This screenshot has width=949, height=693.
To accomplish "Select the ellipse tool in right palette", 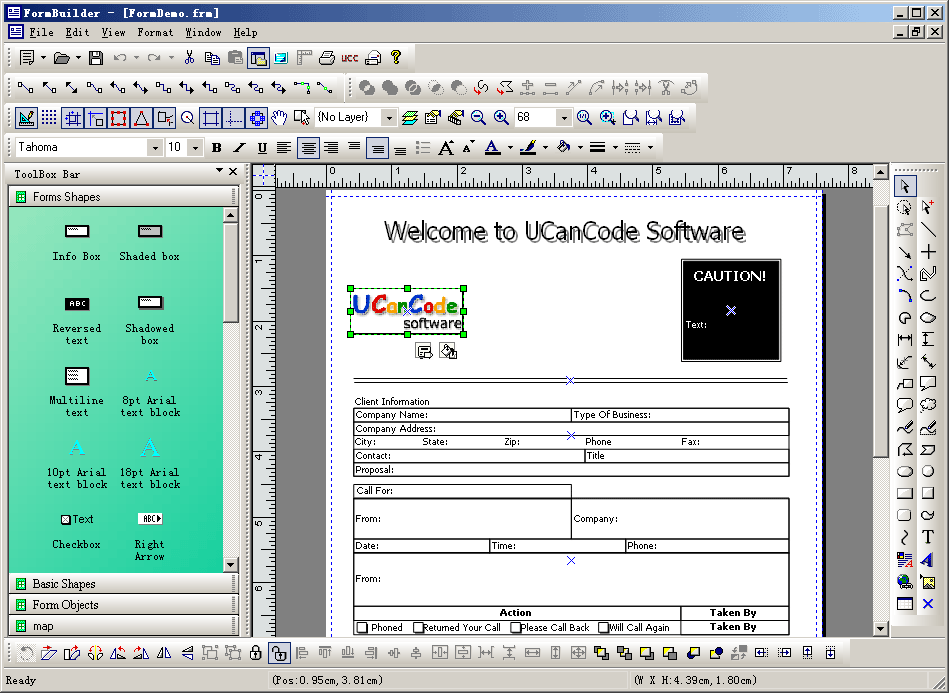I will (905, 471).
